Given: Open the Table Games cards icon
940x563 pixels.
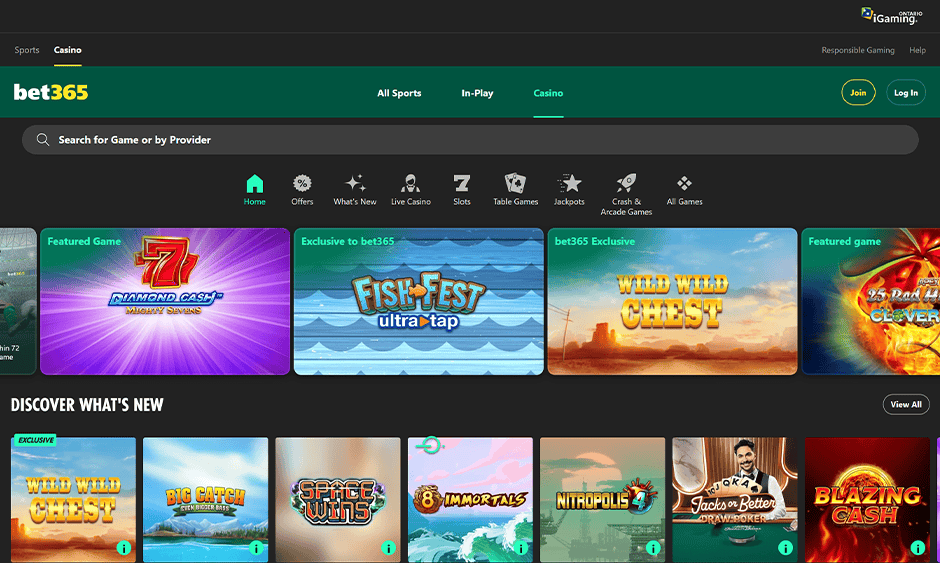Looking at the screenshot, I should pyautogui.click(x=516, y=183).
